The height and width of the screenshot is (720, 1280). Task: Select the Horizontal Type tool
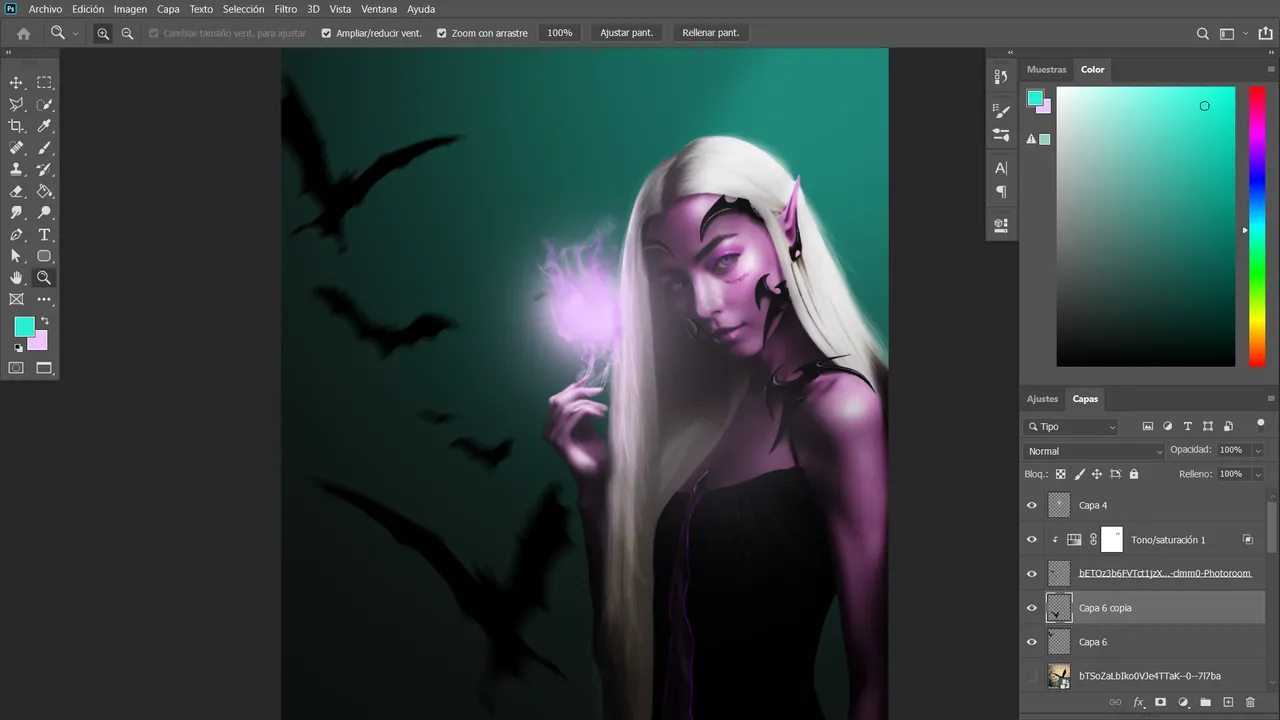point(44,235)
